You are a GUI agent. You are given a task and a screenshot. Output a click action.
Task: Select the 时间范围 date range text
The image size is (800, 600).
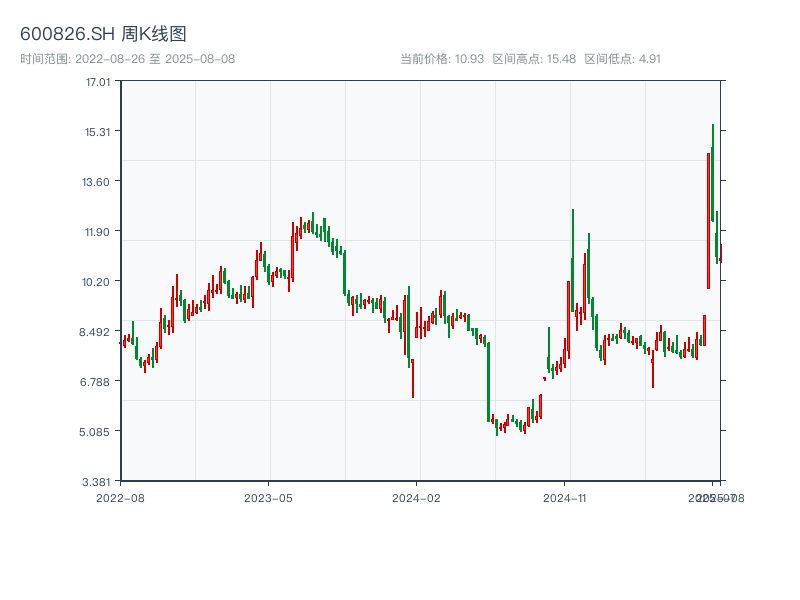tap(128, 59)
